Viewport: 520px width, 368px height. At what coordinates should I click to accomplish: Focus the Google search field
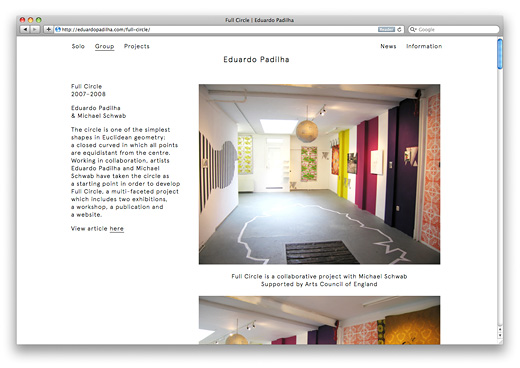[x=454, y=29]
